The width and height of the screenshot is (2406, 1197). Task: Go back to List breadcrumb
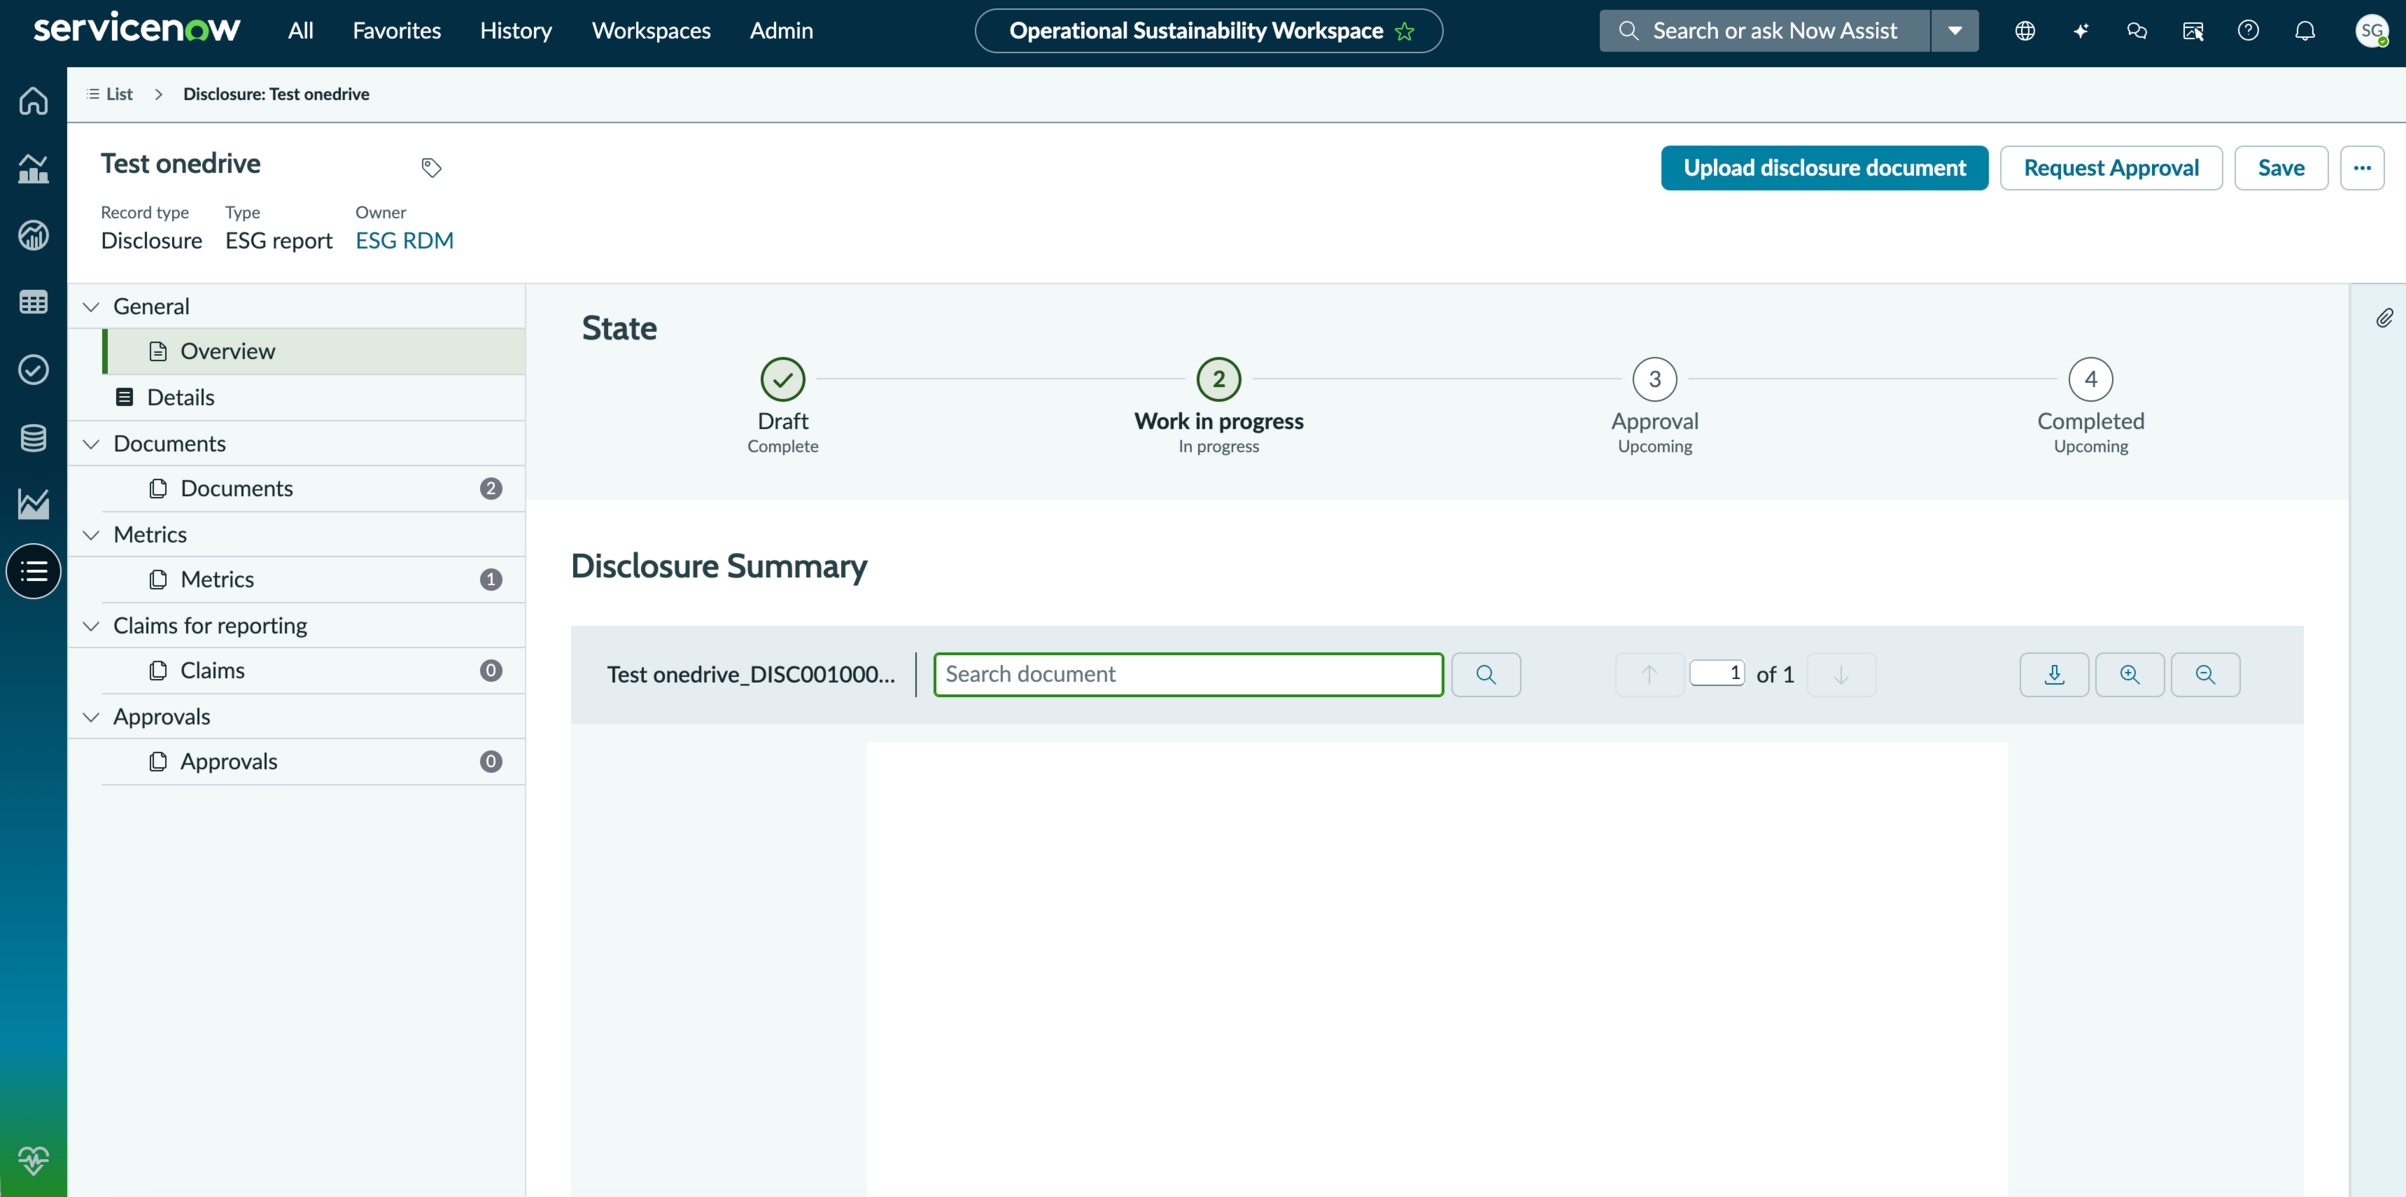click(x=110, y=94)
